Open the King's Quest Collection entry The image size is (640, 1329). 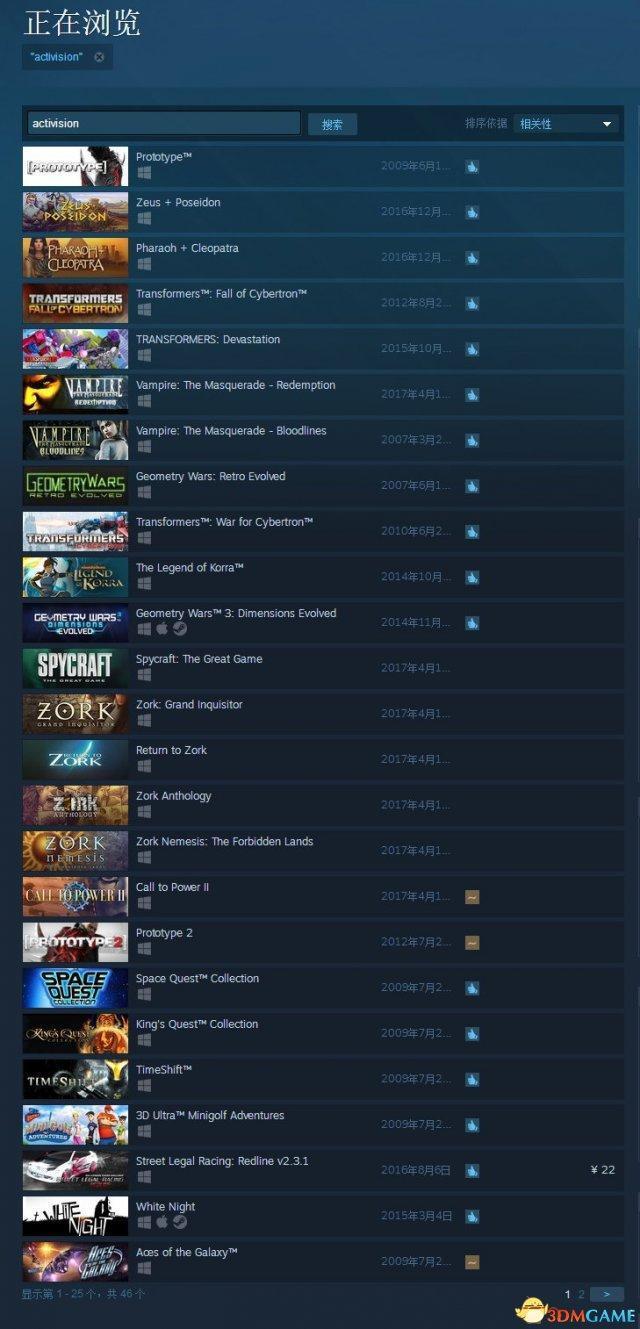[x=322, y=1034]
